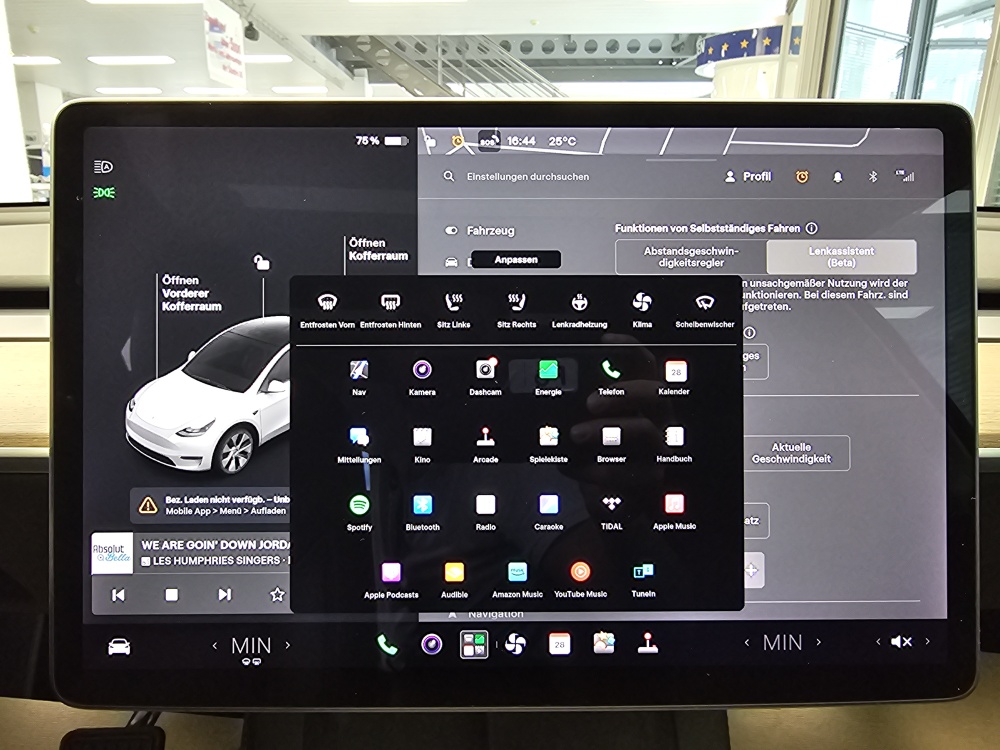Open info next to Selbstständiges Fahren

pyautogui.click(x=811, y=228)
